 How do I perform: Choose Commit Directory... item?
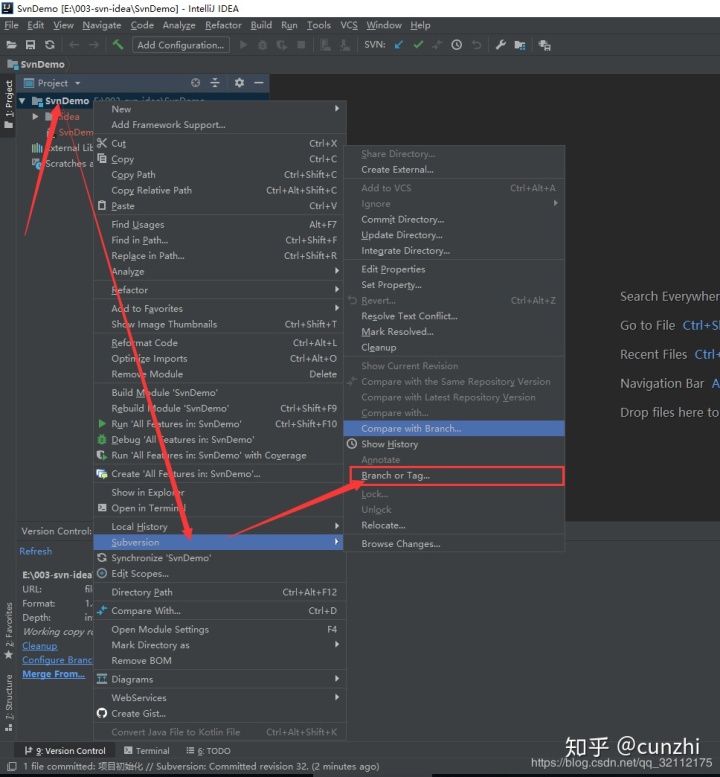pyautogui.click(x=454, y=220)
